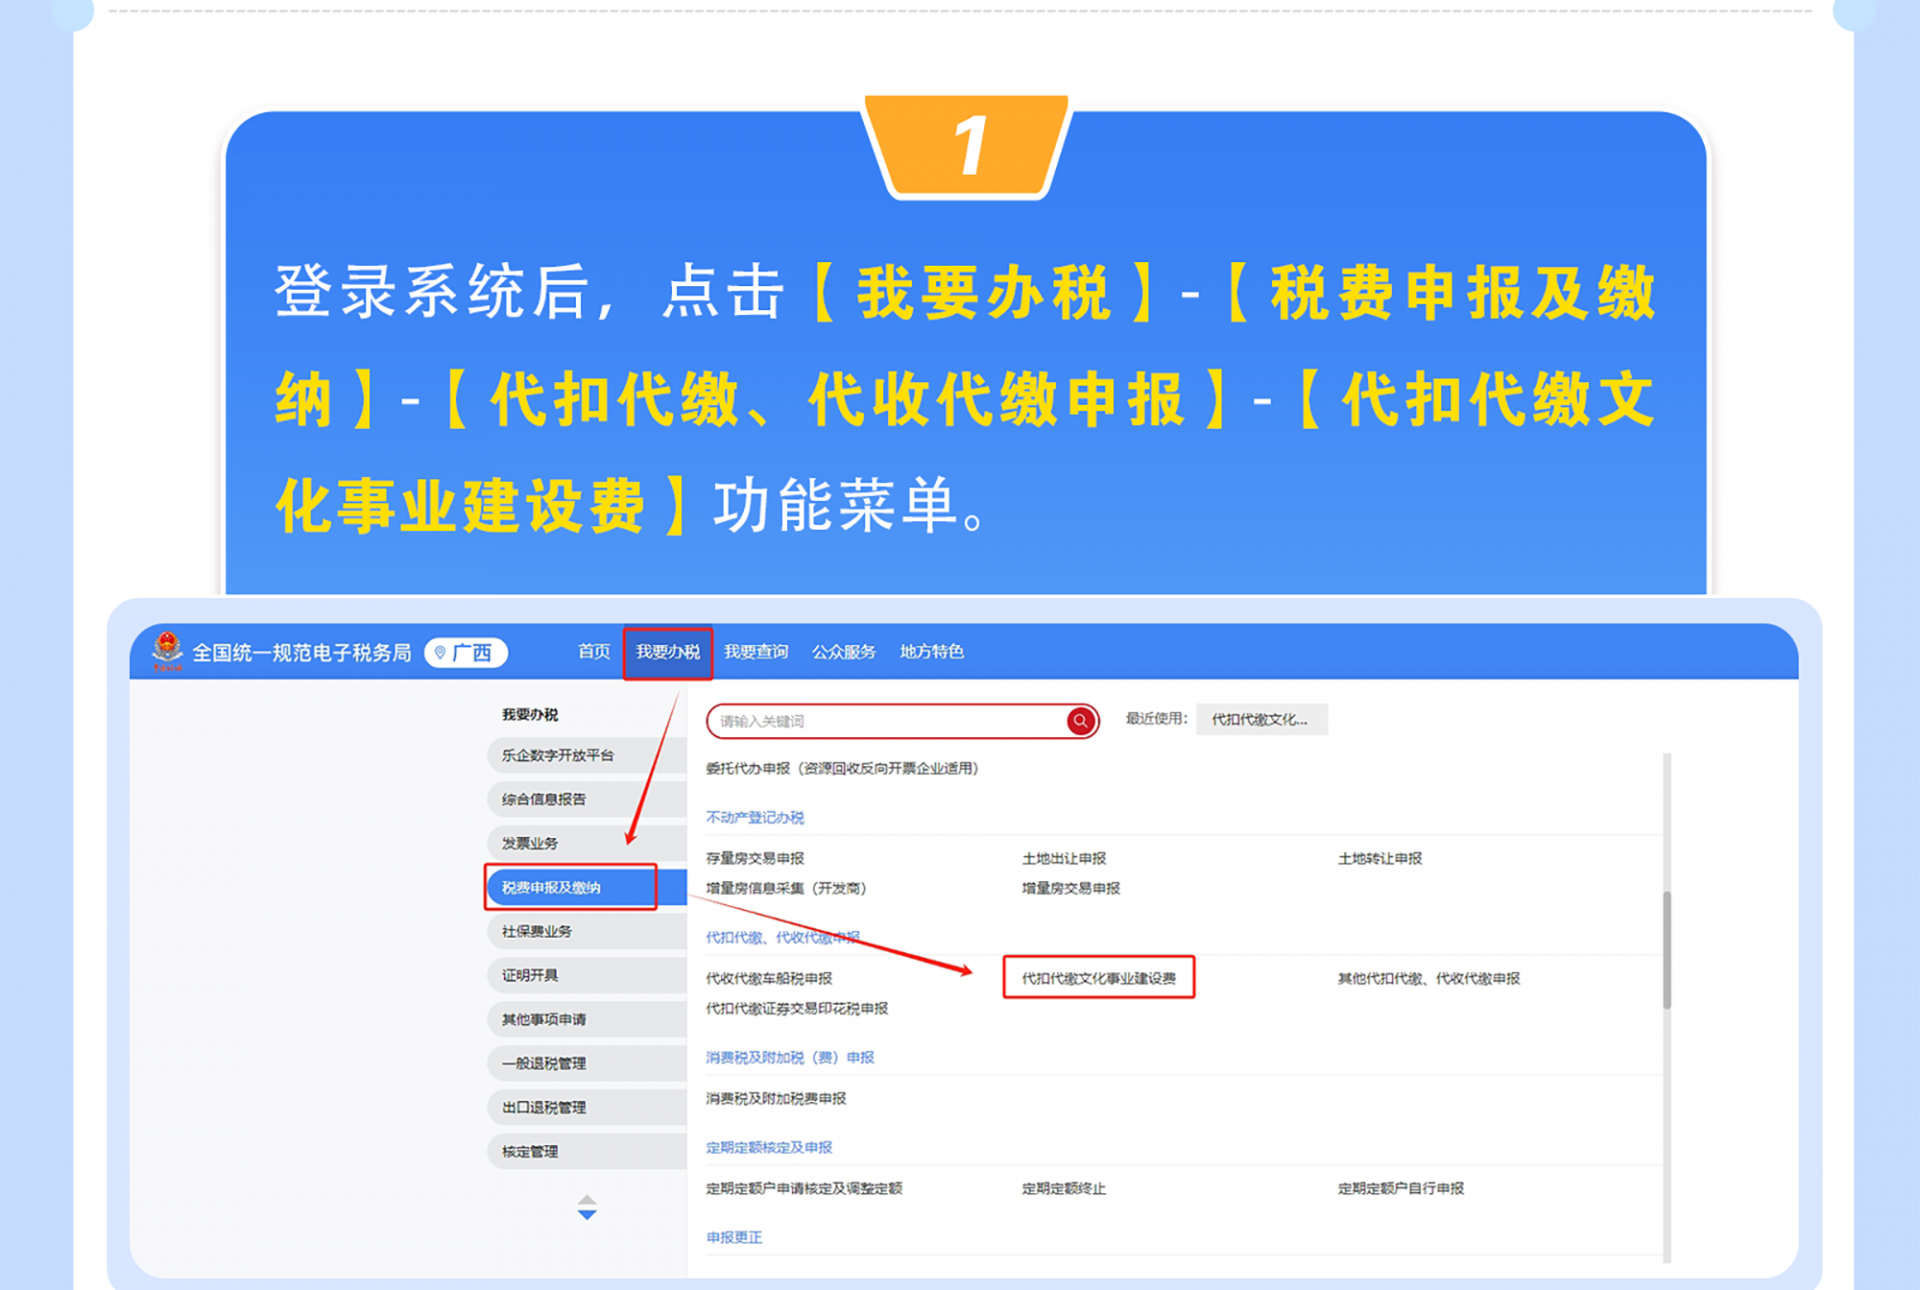Click the location pin next to 广西

coord(440,653)
